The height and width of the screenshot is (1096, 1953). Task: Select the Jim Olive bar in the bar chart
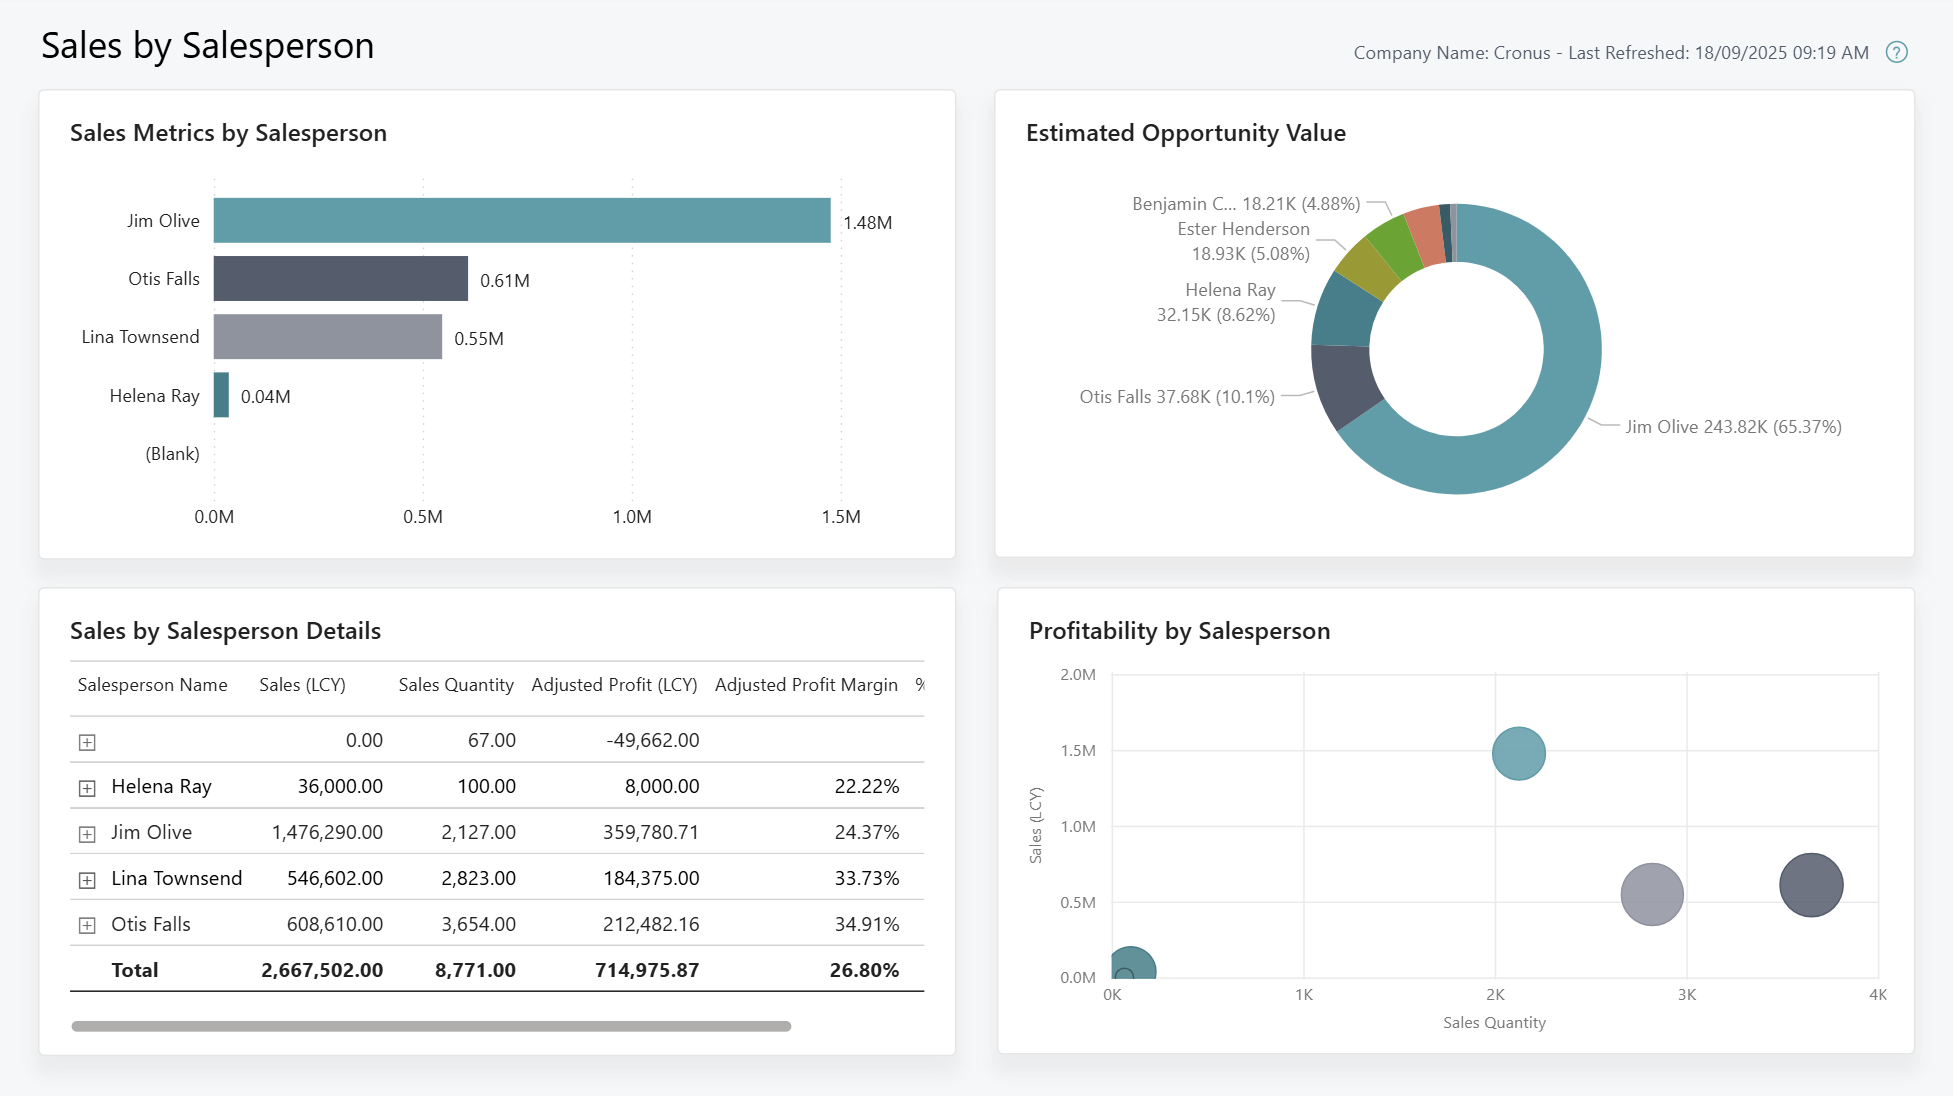(520, 220)
